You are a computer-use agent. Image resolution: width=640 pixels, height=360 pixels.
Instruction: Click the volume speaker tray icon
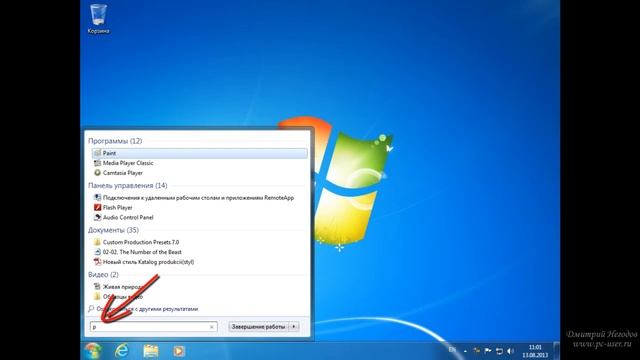point(510,351)
